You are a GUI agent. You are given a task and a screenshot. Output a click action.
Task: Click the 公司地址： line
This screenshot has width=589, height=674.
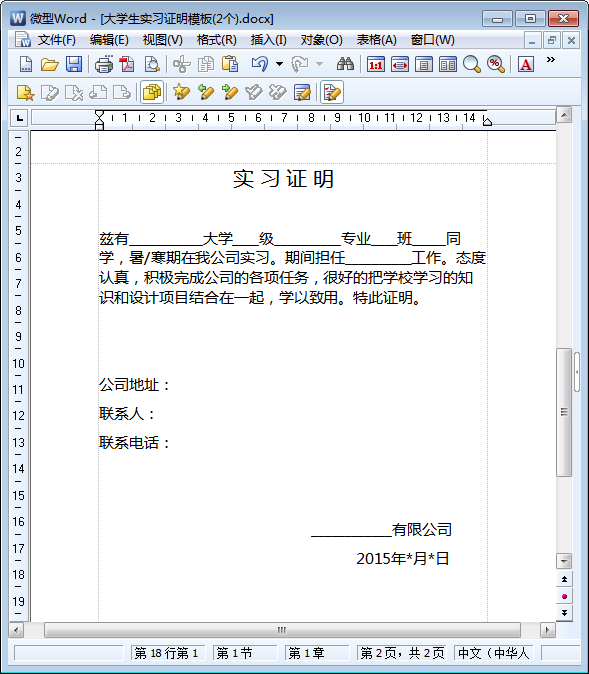[x=135, y=385]
